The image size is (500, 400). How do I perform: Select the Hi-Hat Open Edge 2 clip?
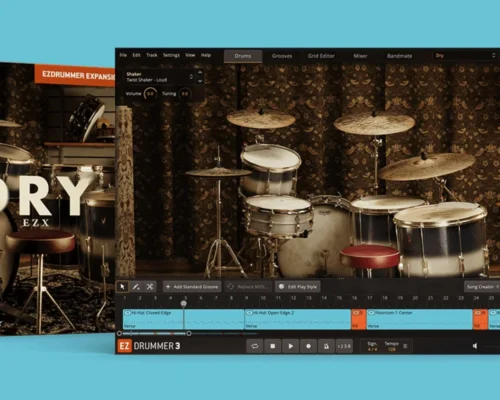coord(298,319)
